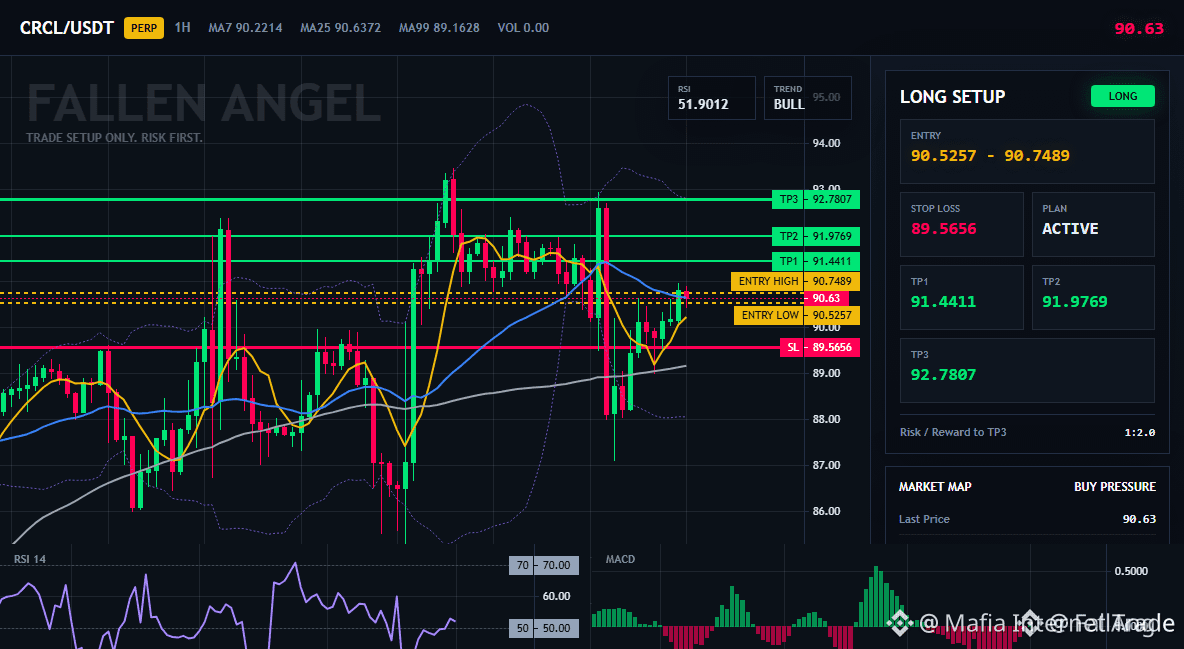Click the MA99 89.1628 indicator readout

439,28
